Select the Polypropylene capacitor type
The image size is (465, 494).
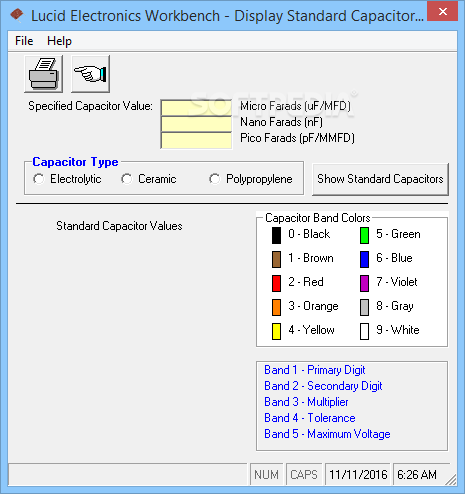(x=251, y=179)
